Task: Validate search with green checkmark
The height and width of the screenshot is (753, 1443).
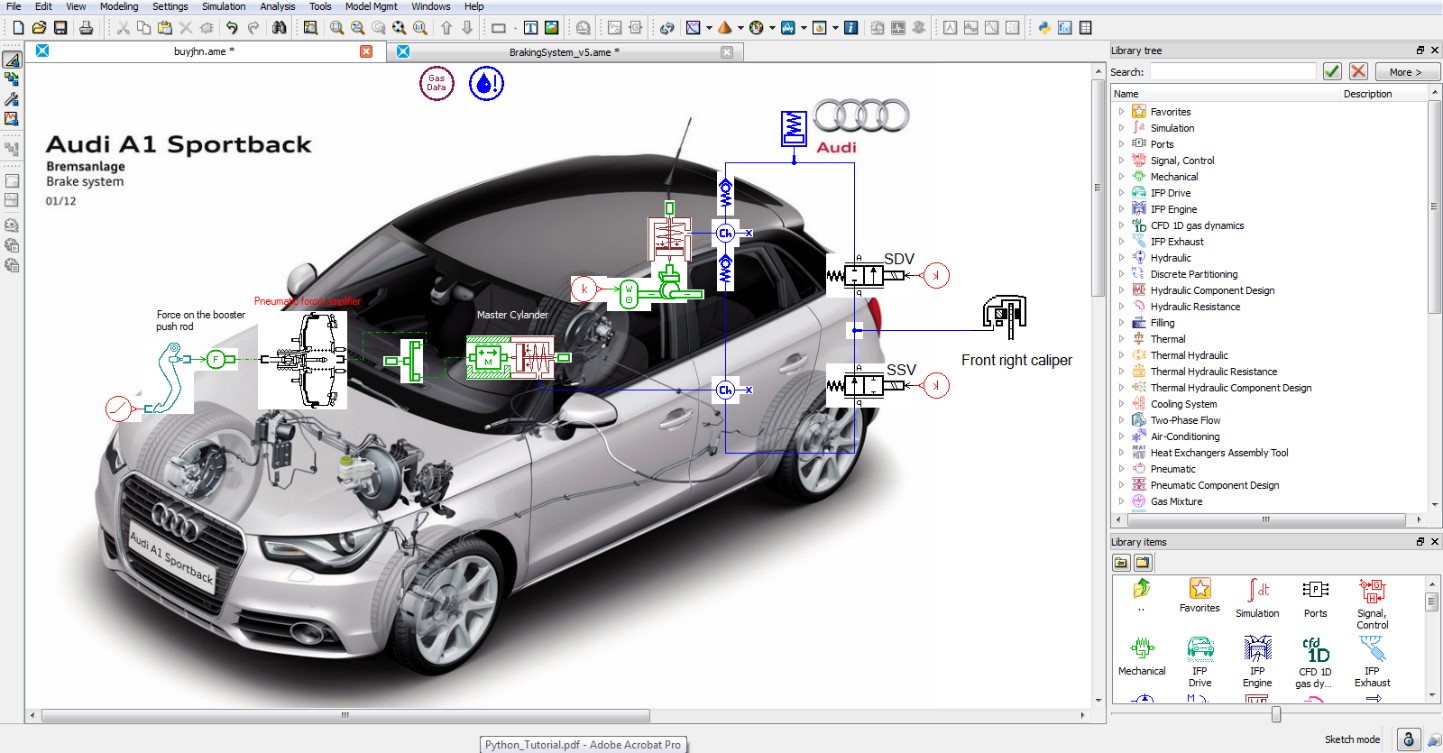Action: (x=1332, y=72)
